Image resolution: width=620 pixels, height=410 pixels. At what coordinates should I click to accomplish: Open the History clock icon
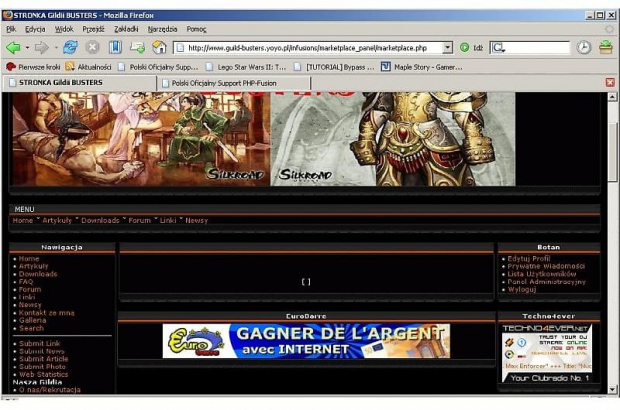[584, 47]
